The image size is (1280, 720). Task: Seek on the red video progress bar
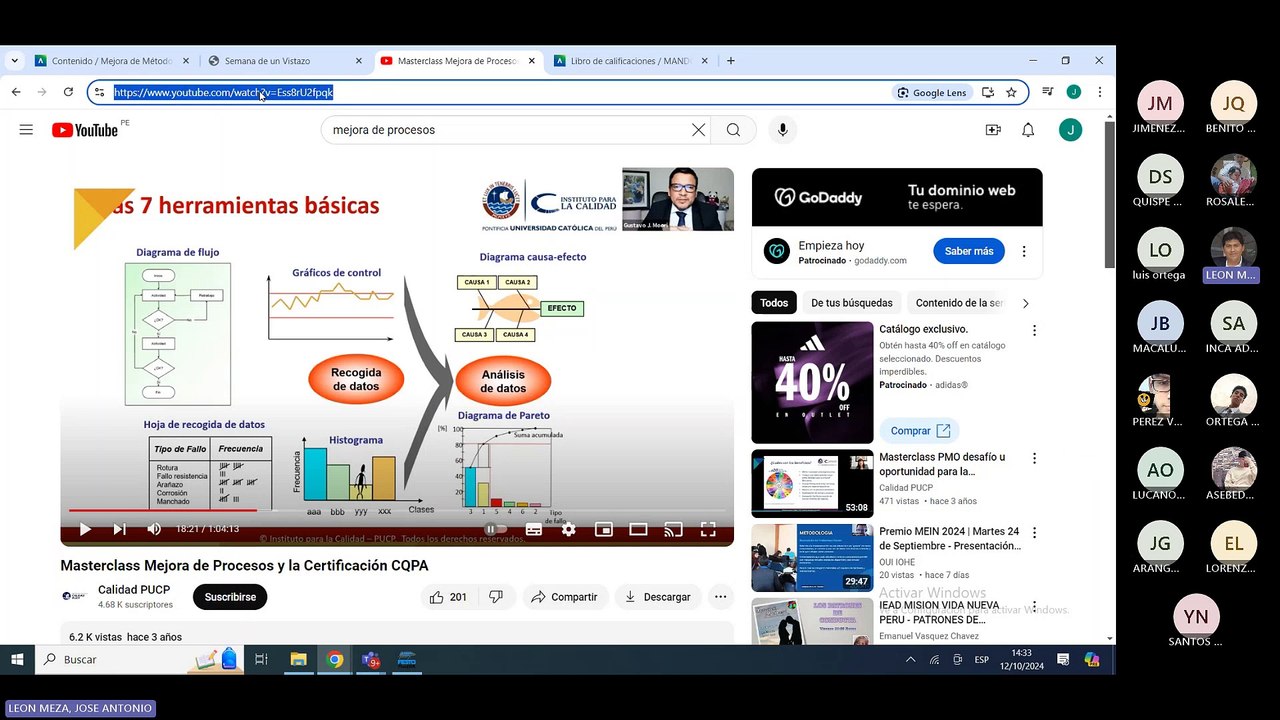(x=397, y=510)
